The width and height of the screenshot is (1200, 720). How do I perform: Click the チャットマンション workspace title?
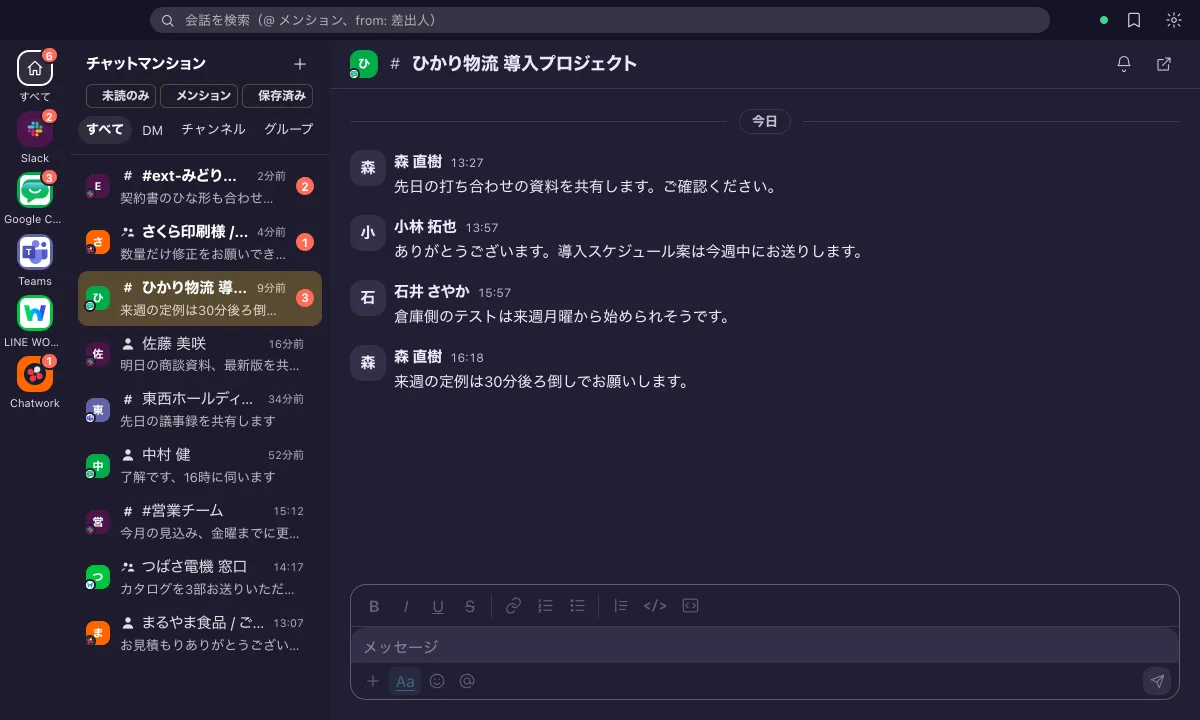click(146, 63)
